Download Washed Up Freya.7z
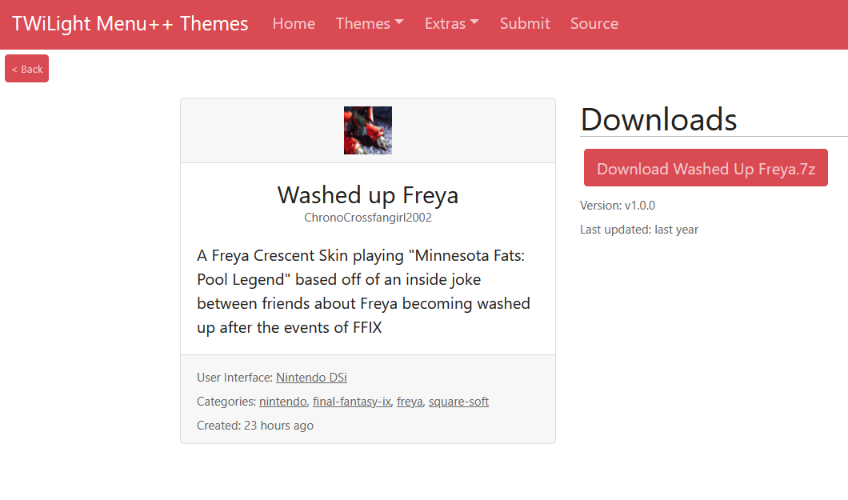848x500 pixels. 706,168
